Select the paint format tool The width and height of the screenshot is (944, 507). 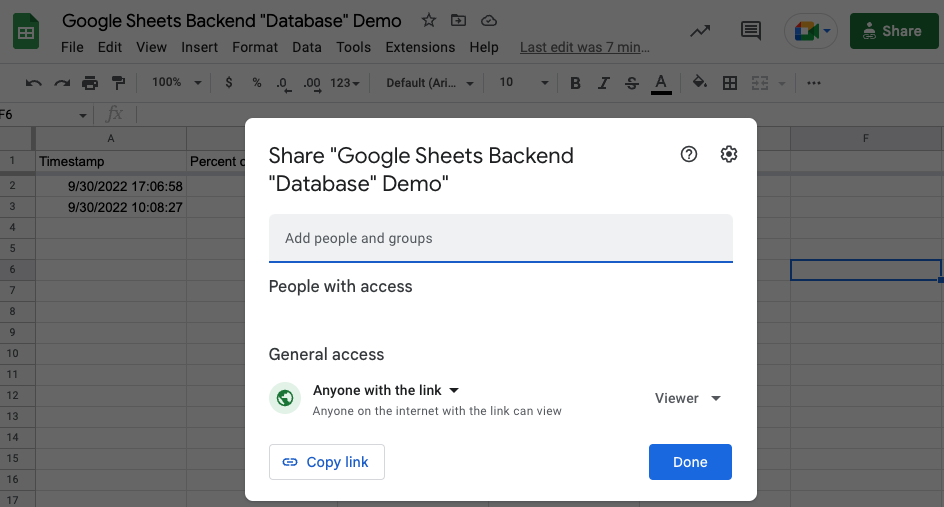pyautogui.click(x=119, y=83)
